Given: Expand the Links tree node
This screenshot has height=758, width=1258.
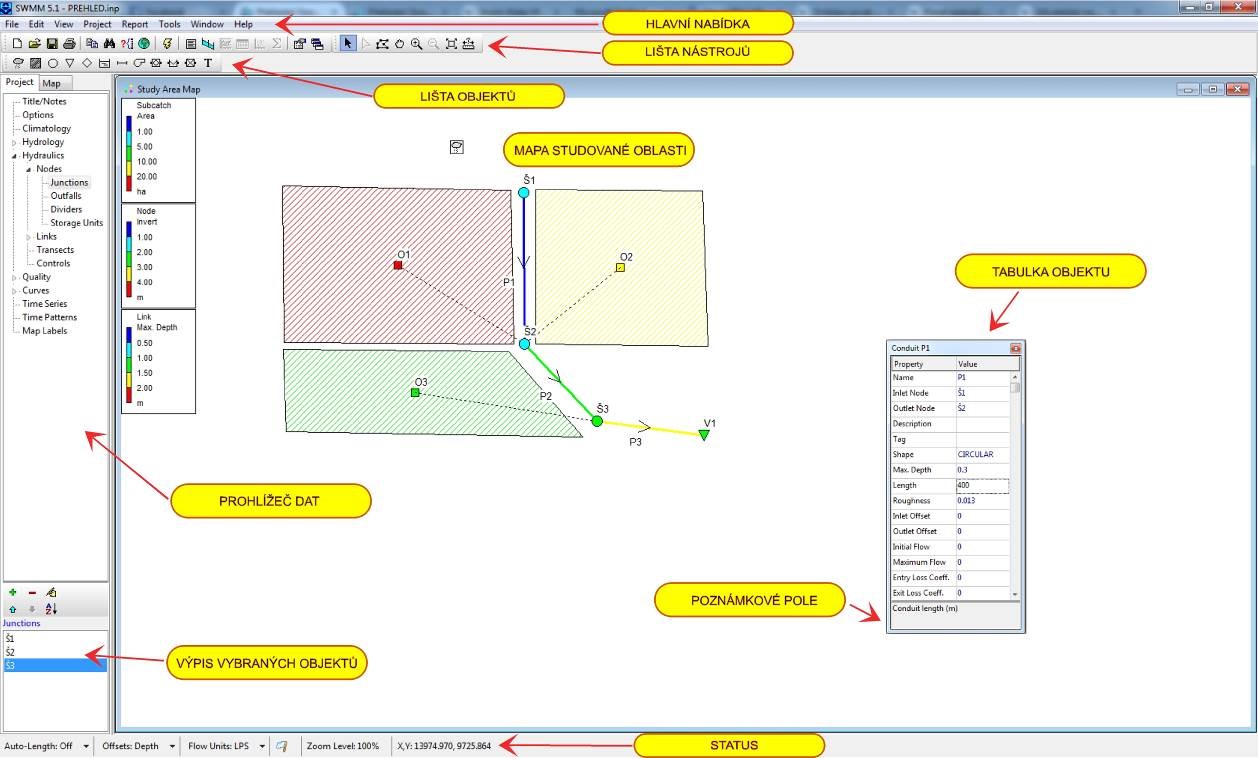Looking at the screenshot, I should (x=29, y=237).
